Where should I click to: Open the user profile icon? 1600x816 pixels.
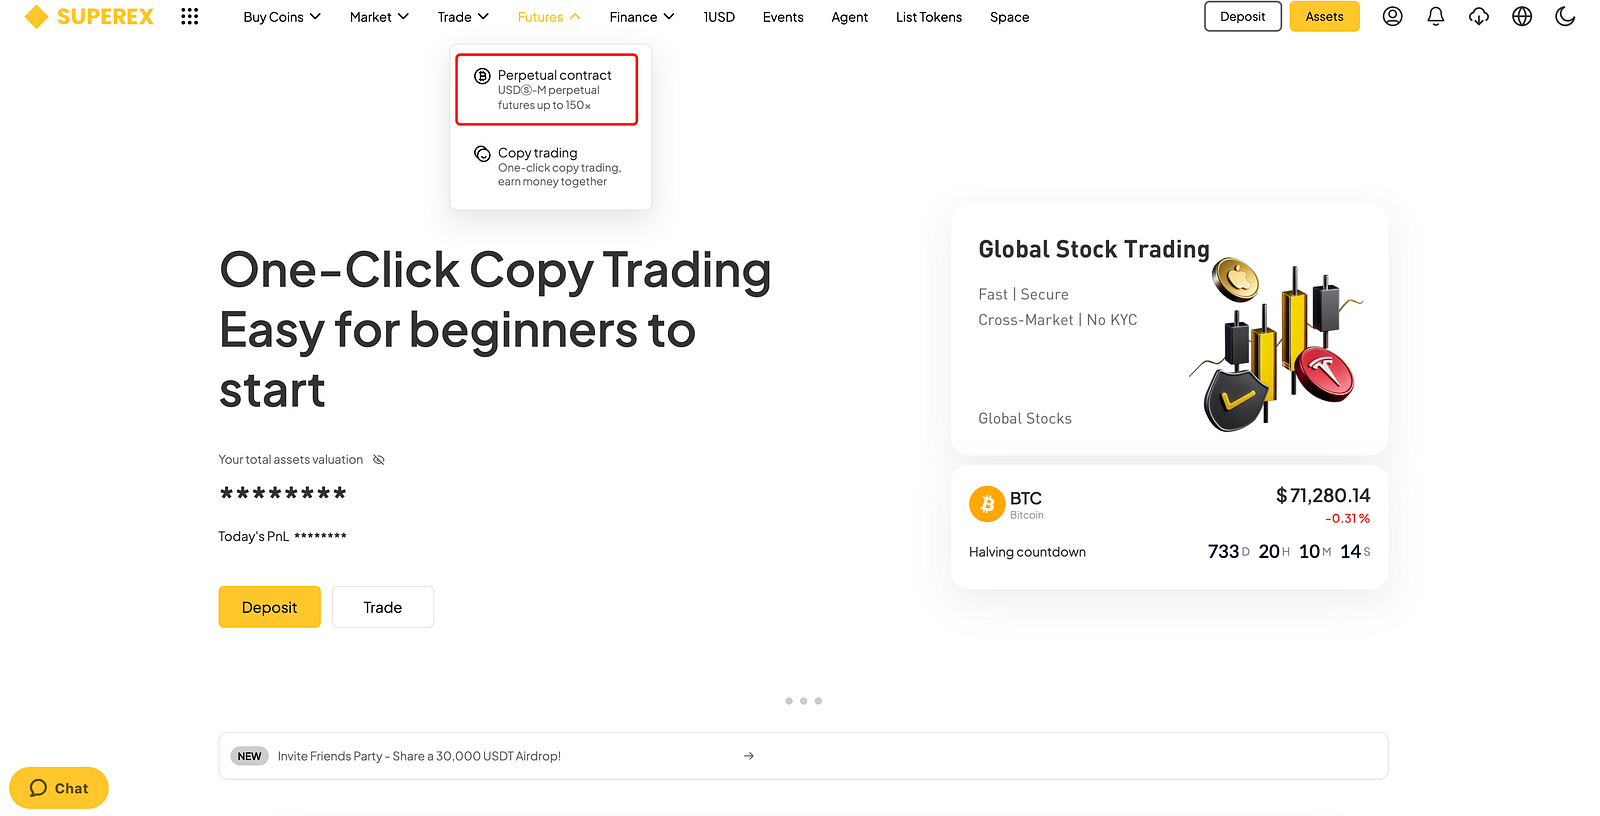pos(1392,17)
